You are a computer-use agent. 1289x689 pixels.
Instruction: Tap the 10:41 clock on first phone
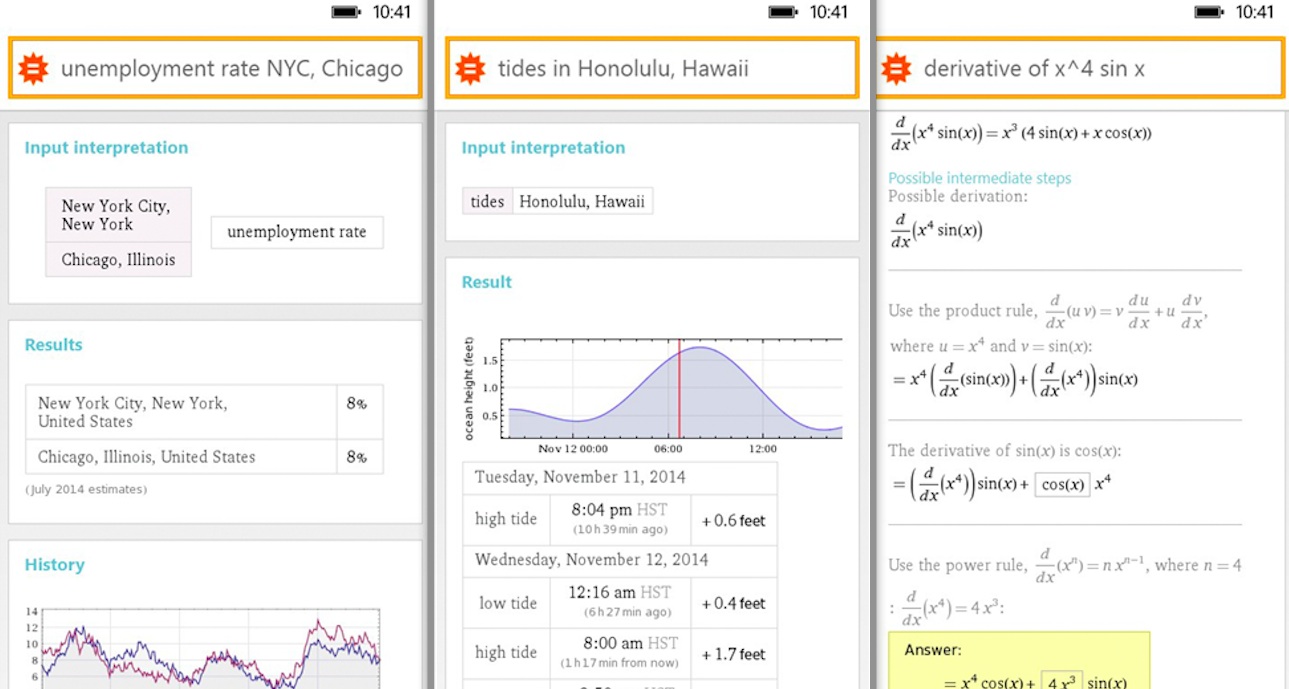coord(392,12)
